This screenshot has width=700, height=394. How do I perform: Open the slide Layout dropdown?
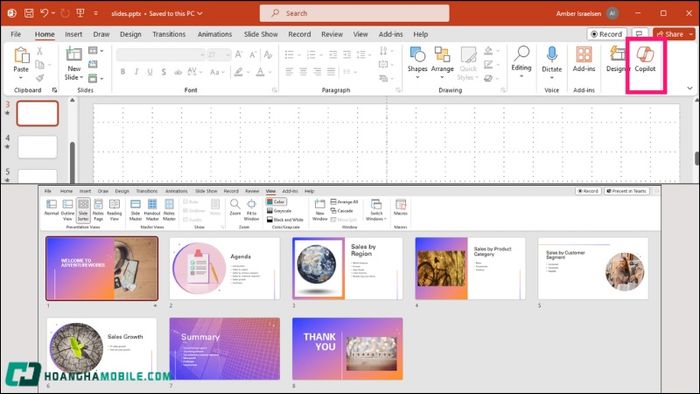pos(96,50)
